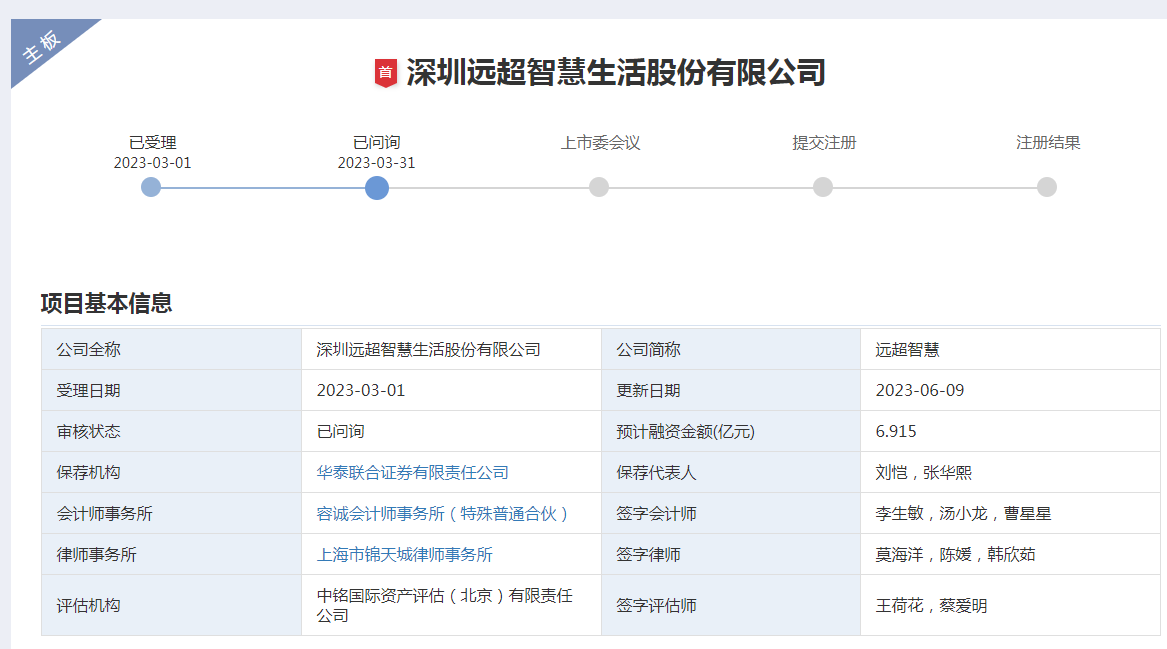Click the 预计融资金额 value 6.915
Image resolution: width=1167 pixels, height=649 pixels.
896,431
